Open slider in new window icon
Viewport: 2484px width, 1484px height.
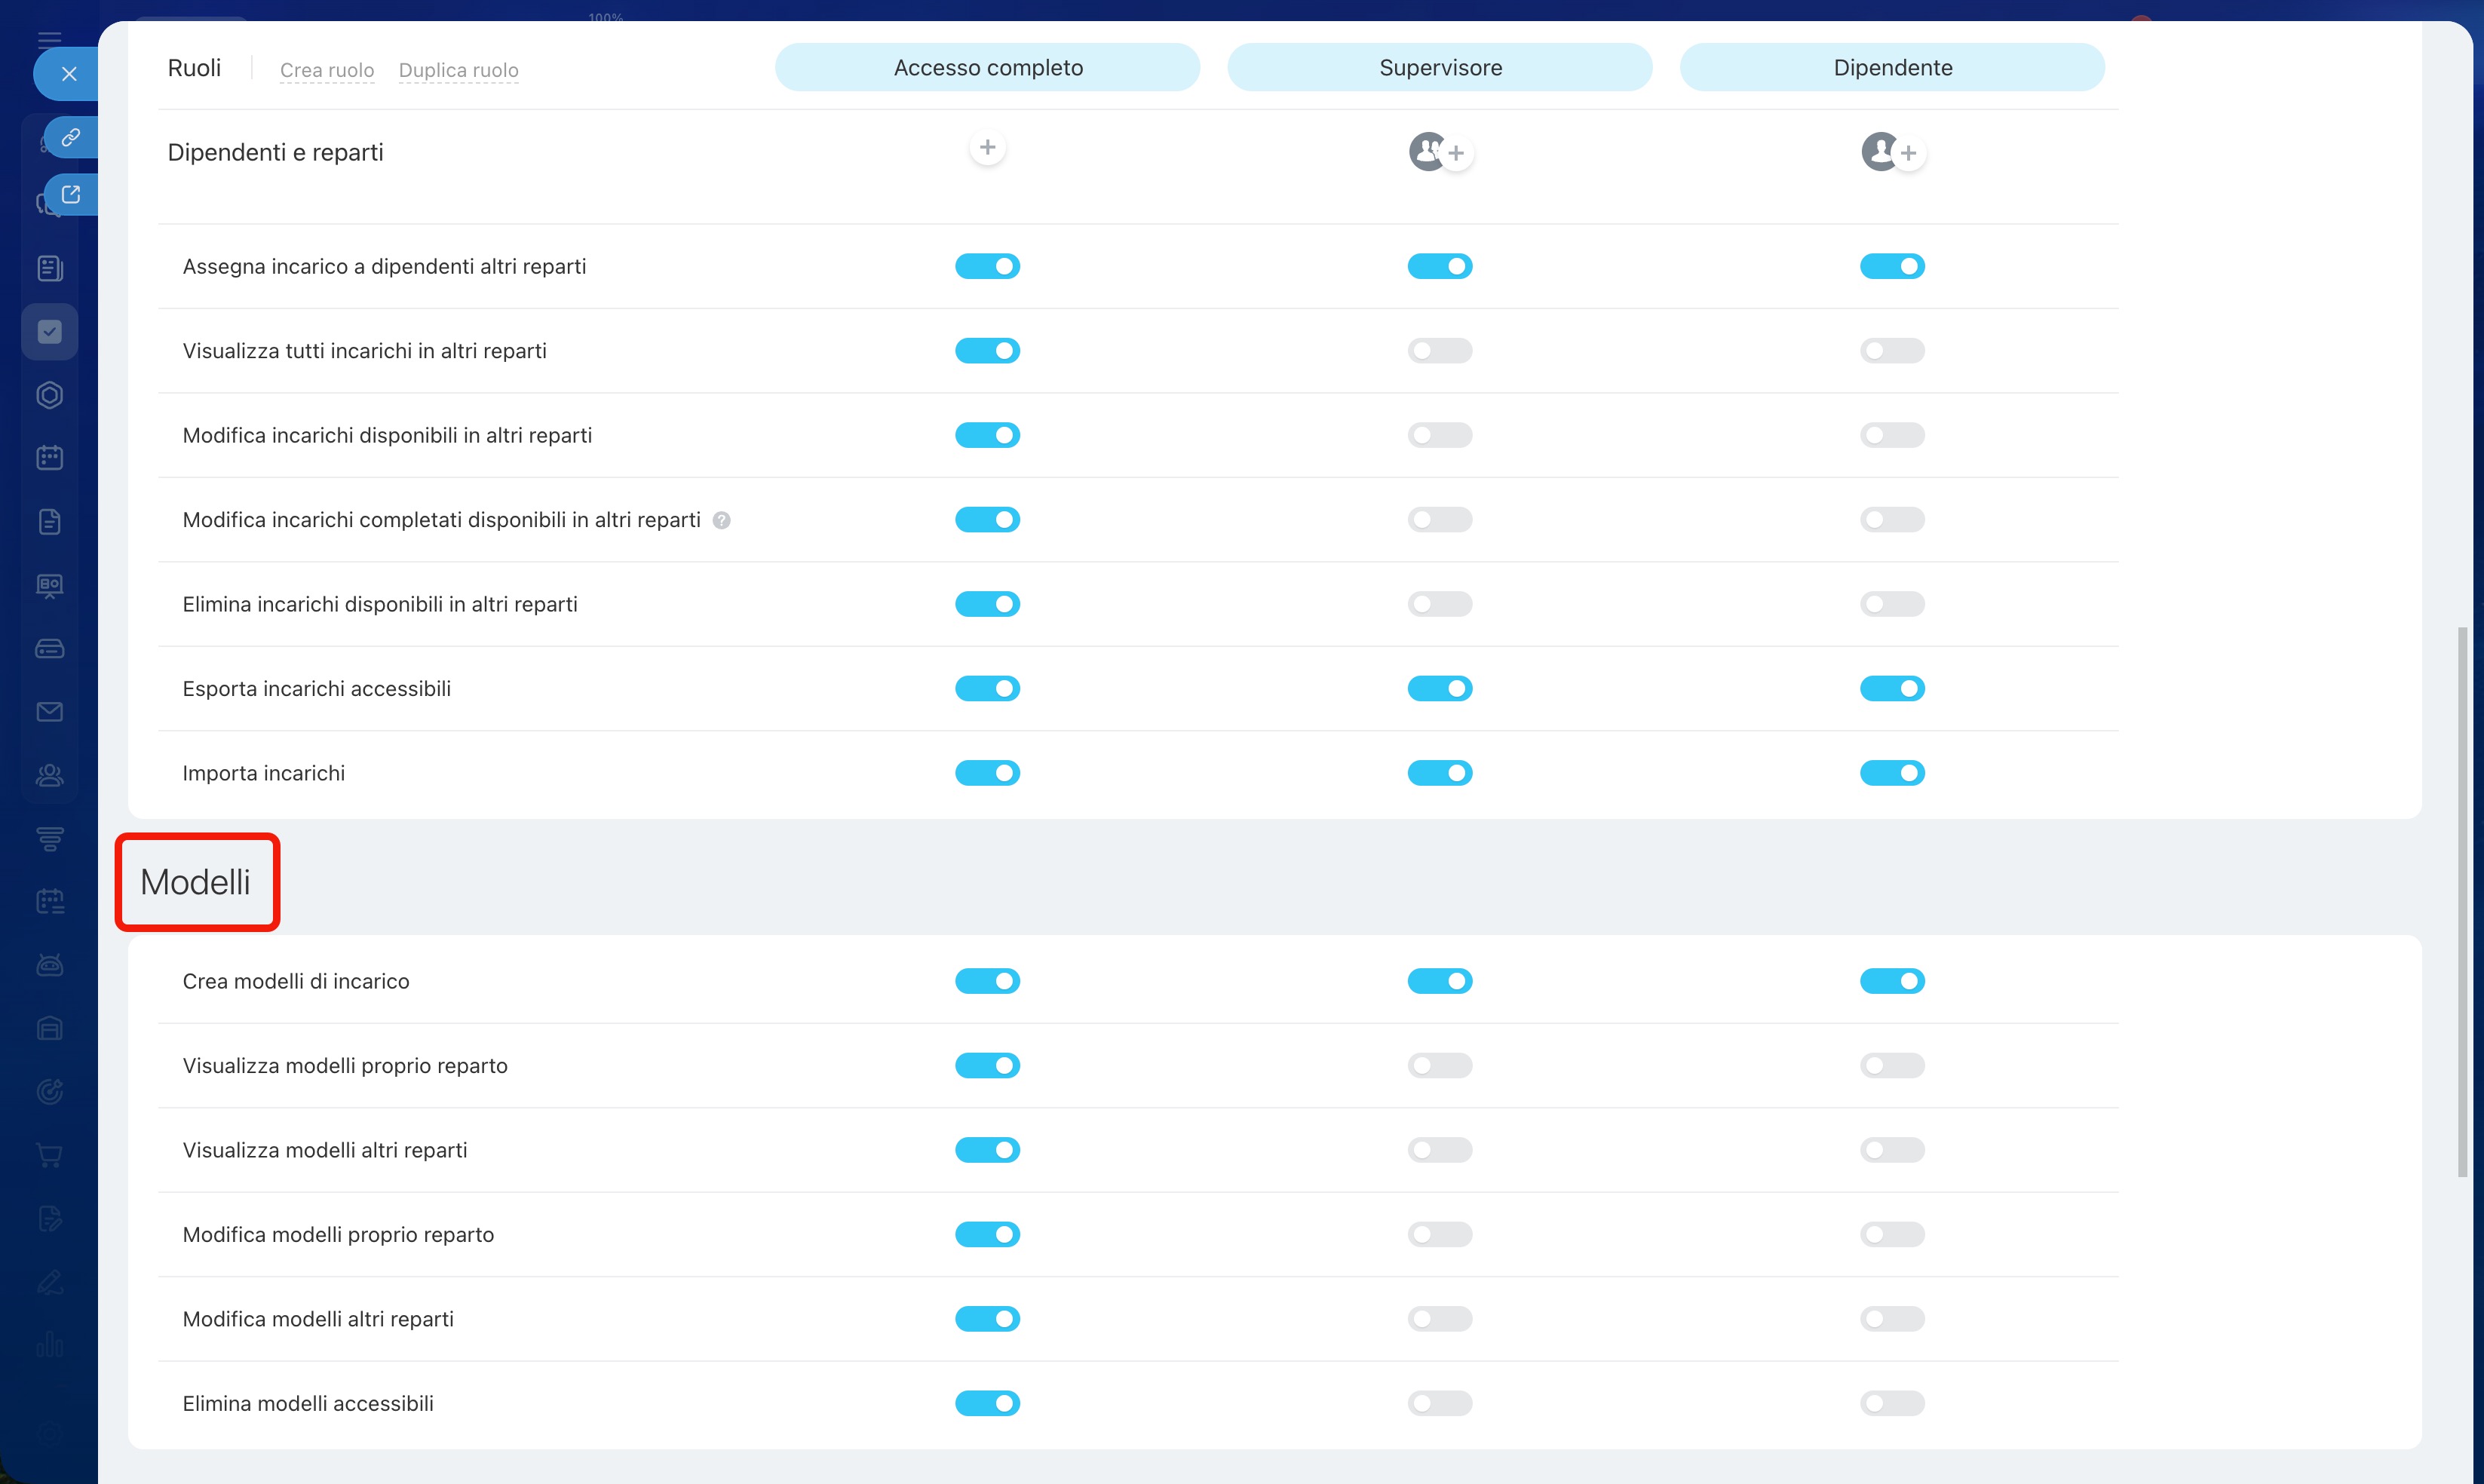point(70,194)
